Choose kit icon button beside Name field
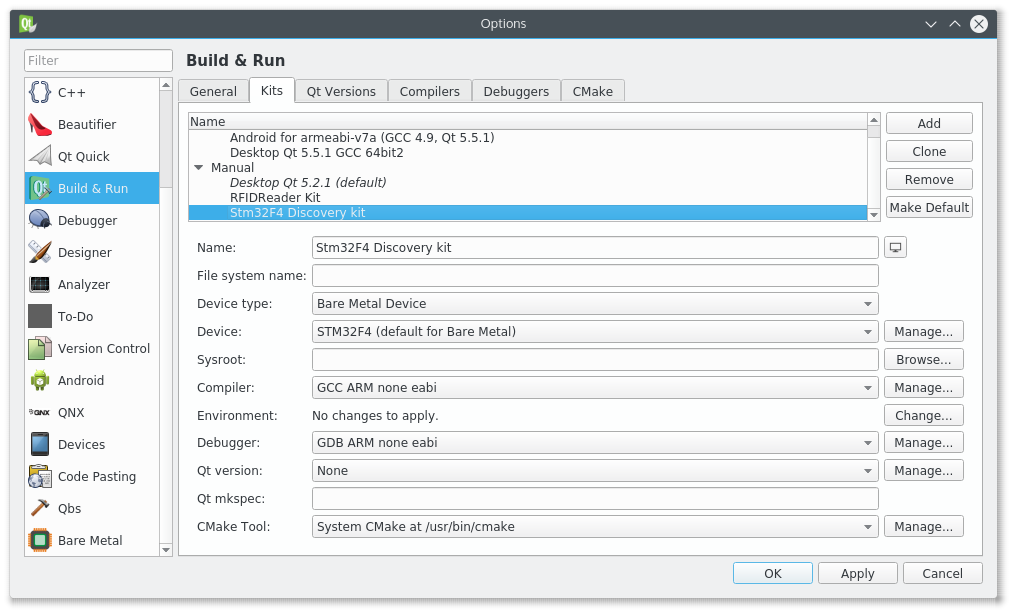 (895, 248)
